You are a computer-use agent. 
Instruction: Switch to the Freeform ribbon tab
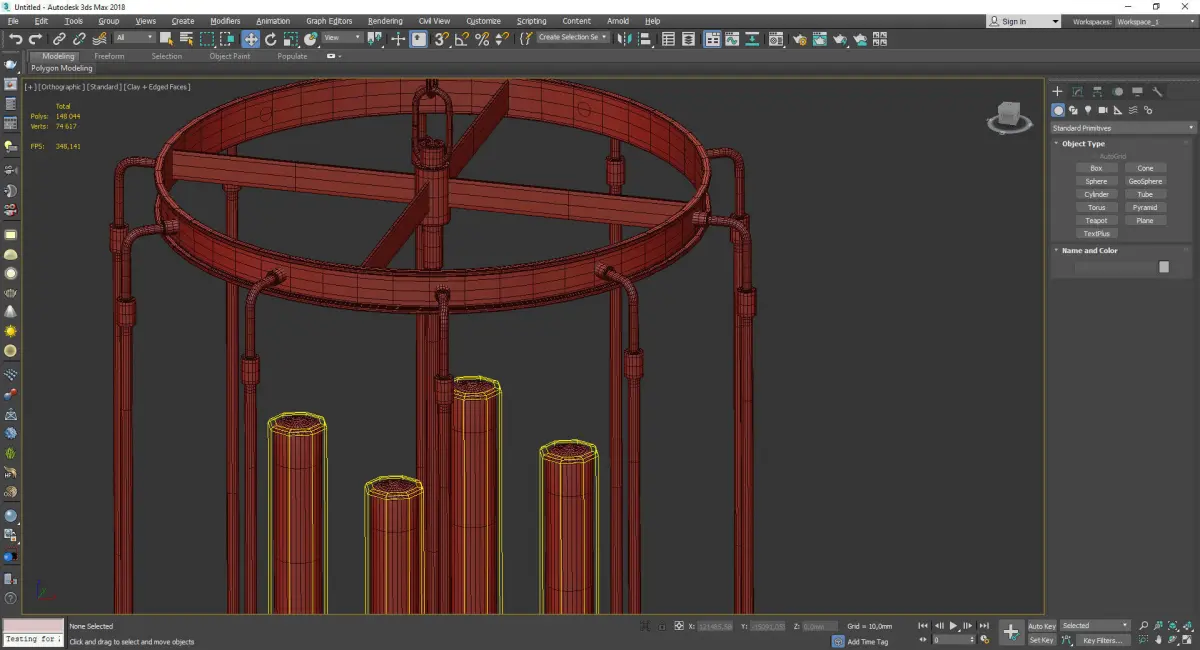point(109,56)
